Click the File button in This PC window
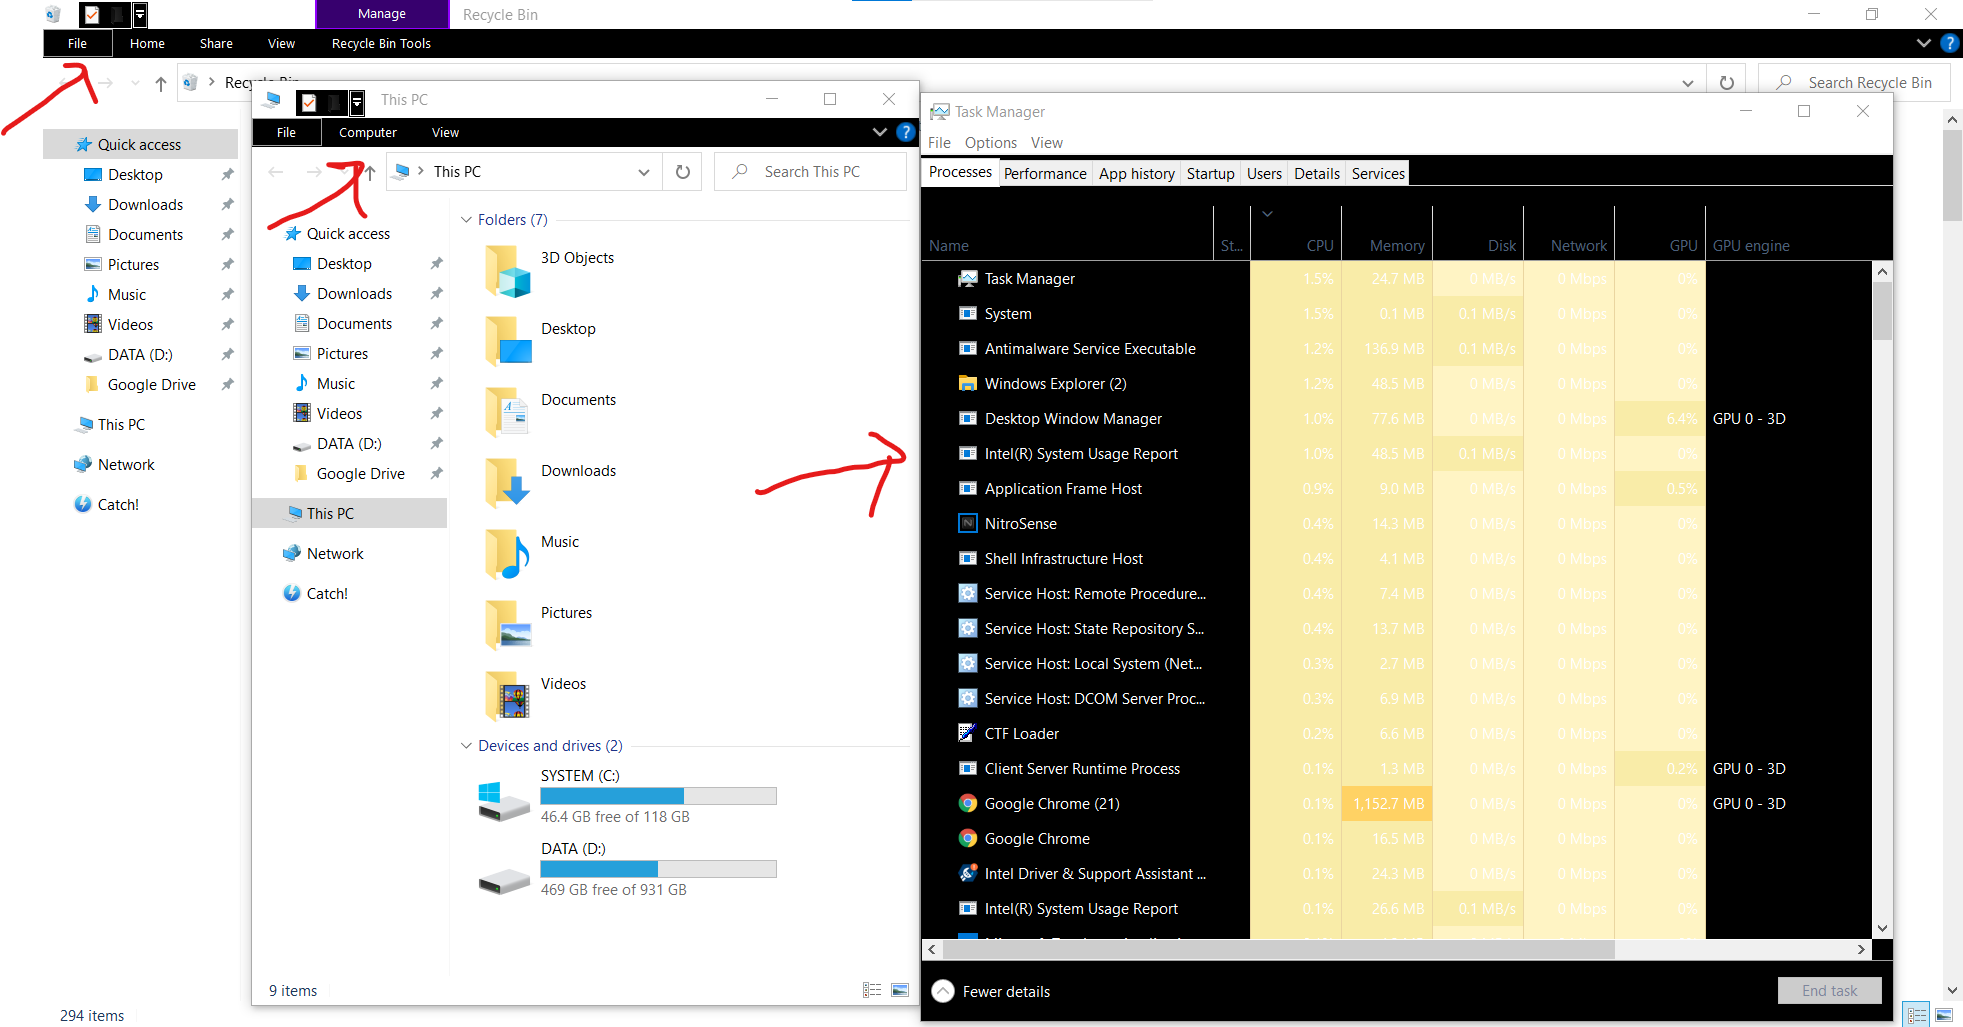The height and width of the screenshot is (1027, 1963). click(286, 132)
